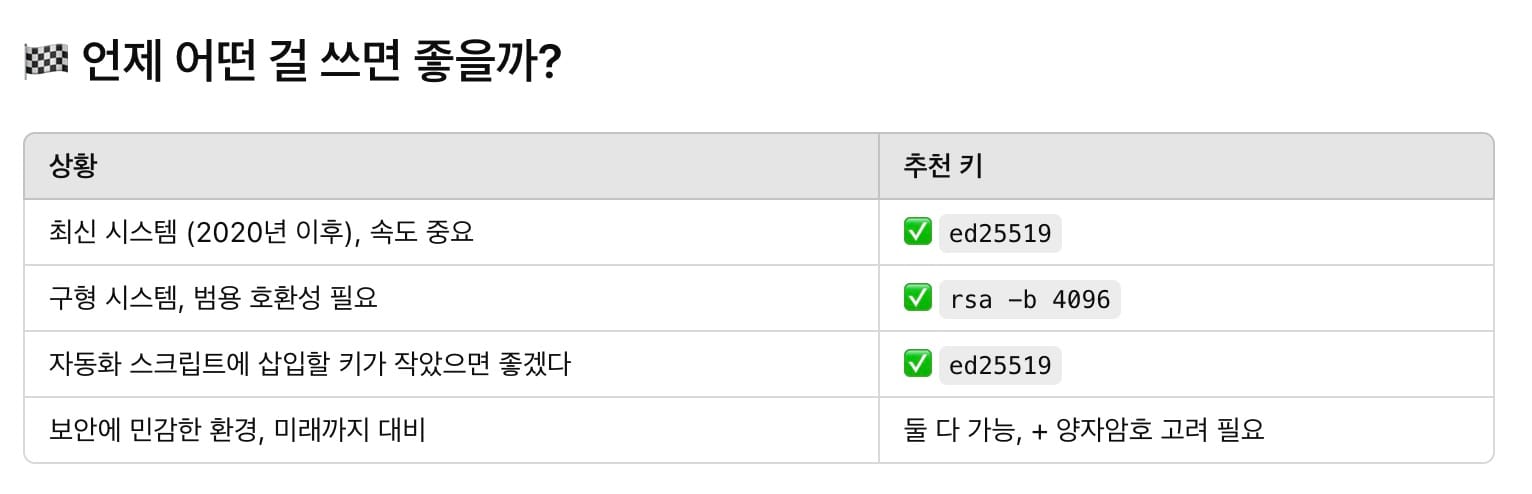
Task: Select the 추천 키 column header
Action: tap(942, 166)
